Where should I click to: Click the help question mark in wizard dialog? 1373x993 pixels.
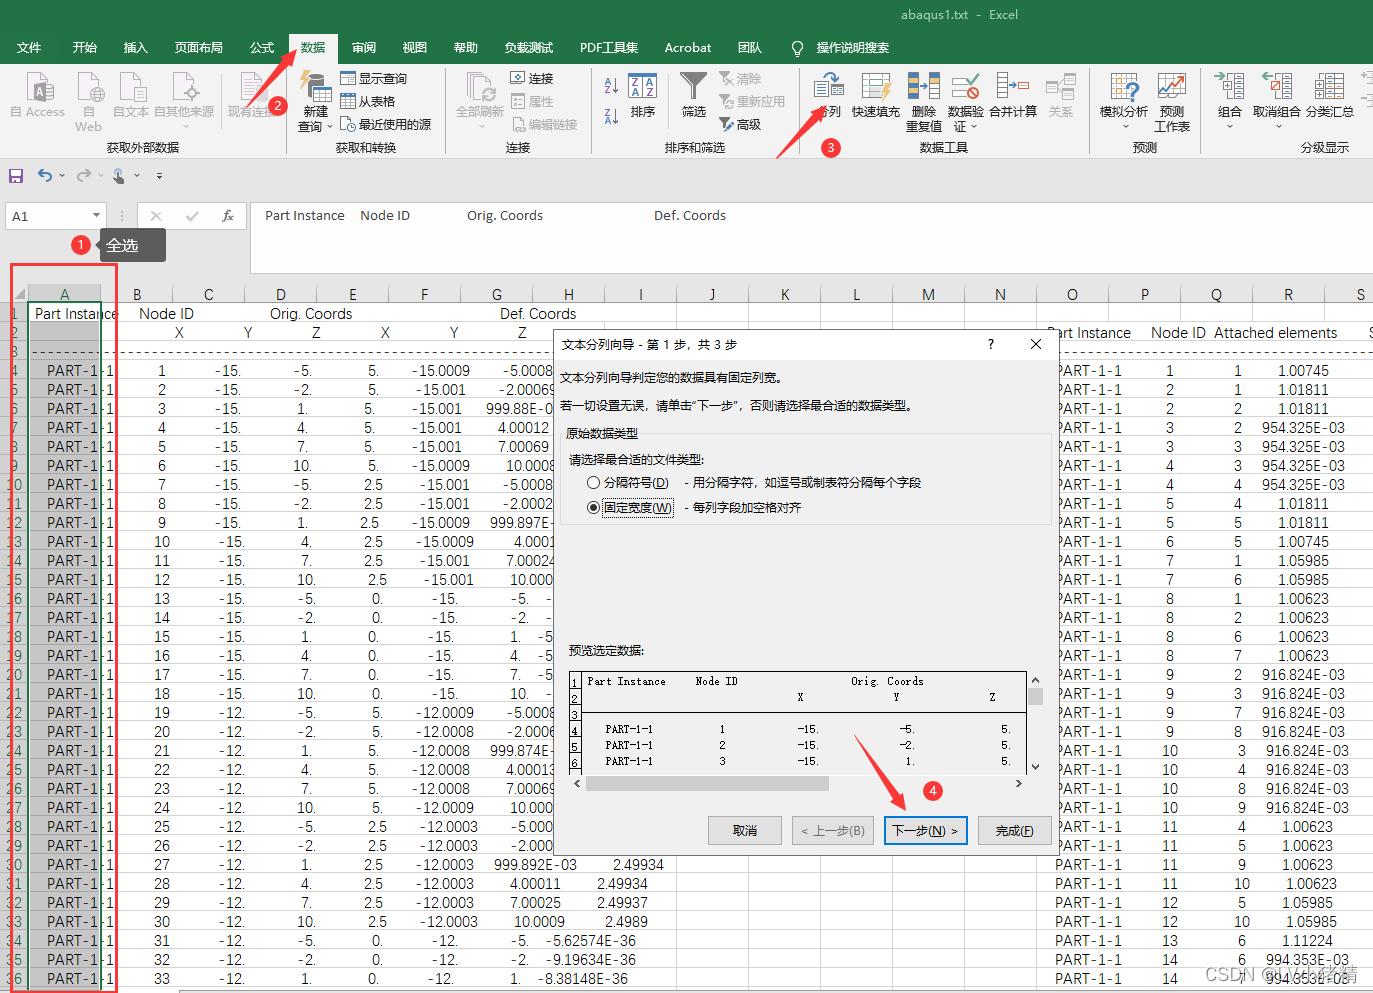(x=991, y=344)
